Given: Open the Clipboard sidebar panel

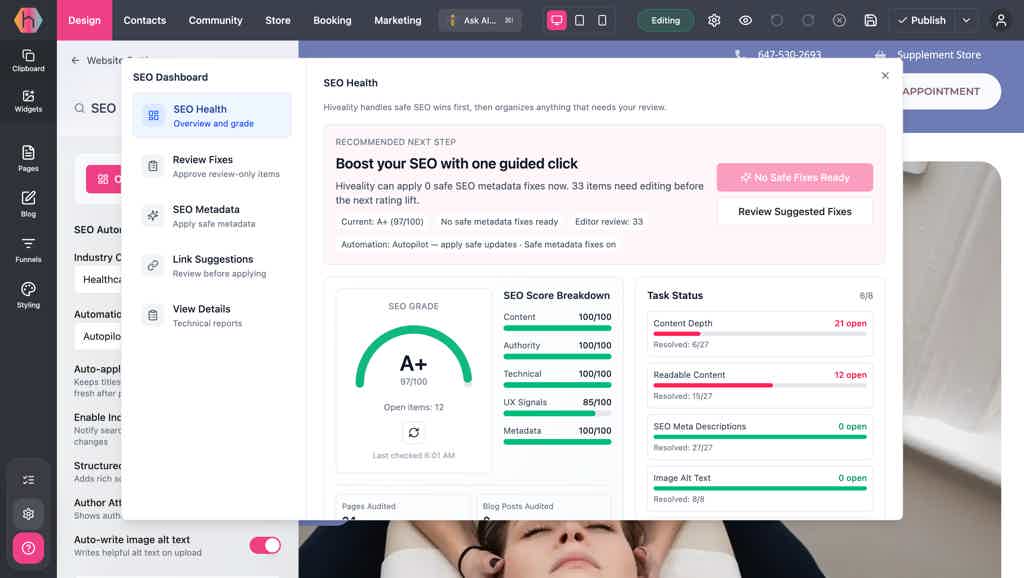Looking at the screenshot, I should (x=28, y=60).
